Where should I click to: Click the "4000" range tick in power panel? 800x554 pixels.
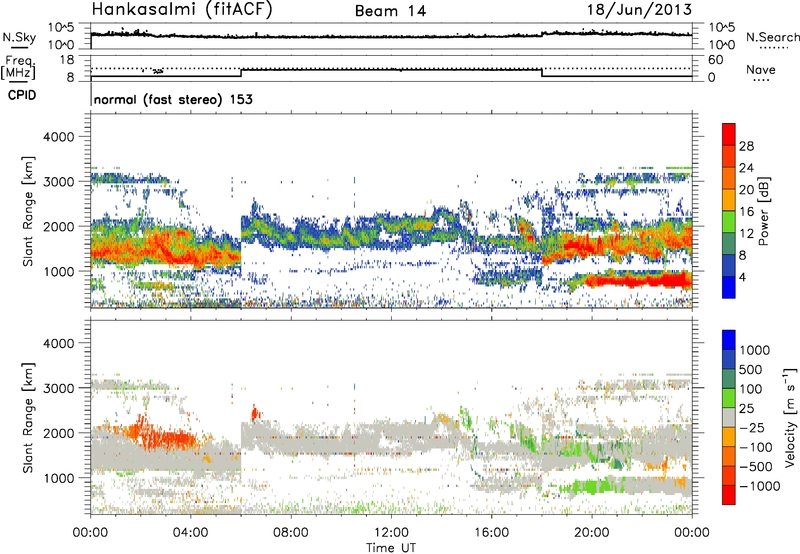[59, 137]
